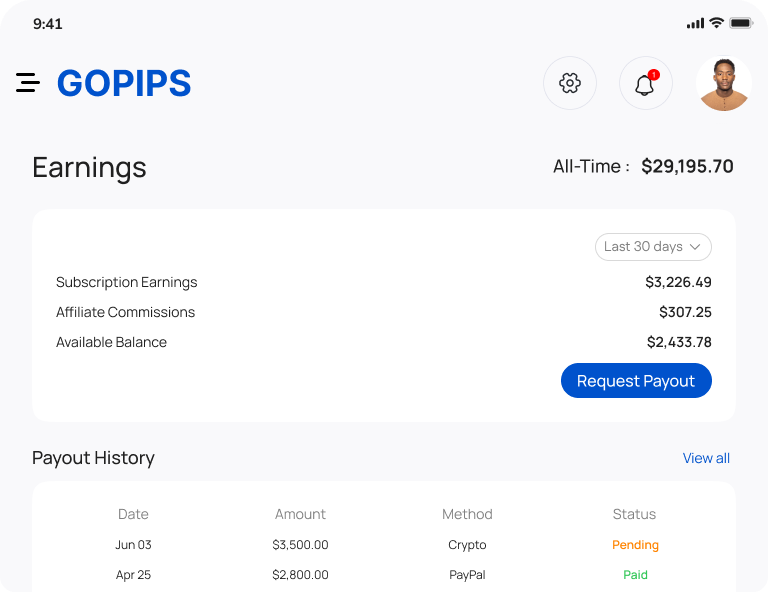
Task: Tap the red notification badge
Action: point(654,74)
